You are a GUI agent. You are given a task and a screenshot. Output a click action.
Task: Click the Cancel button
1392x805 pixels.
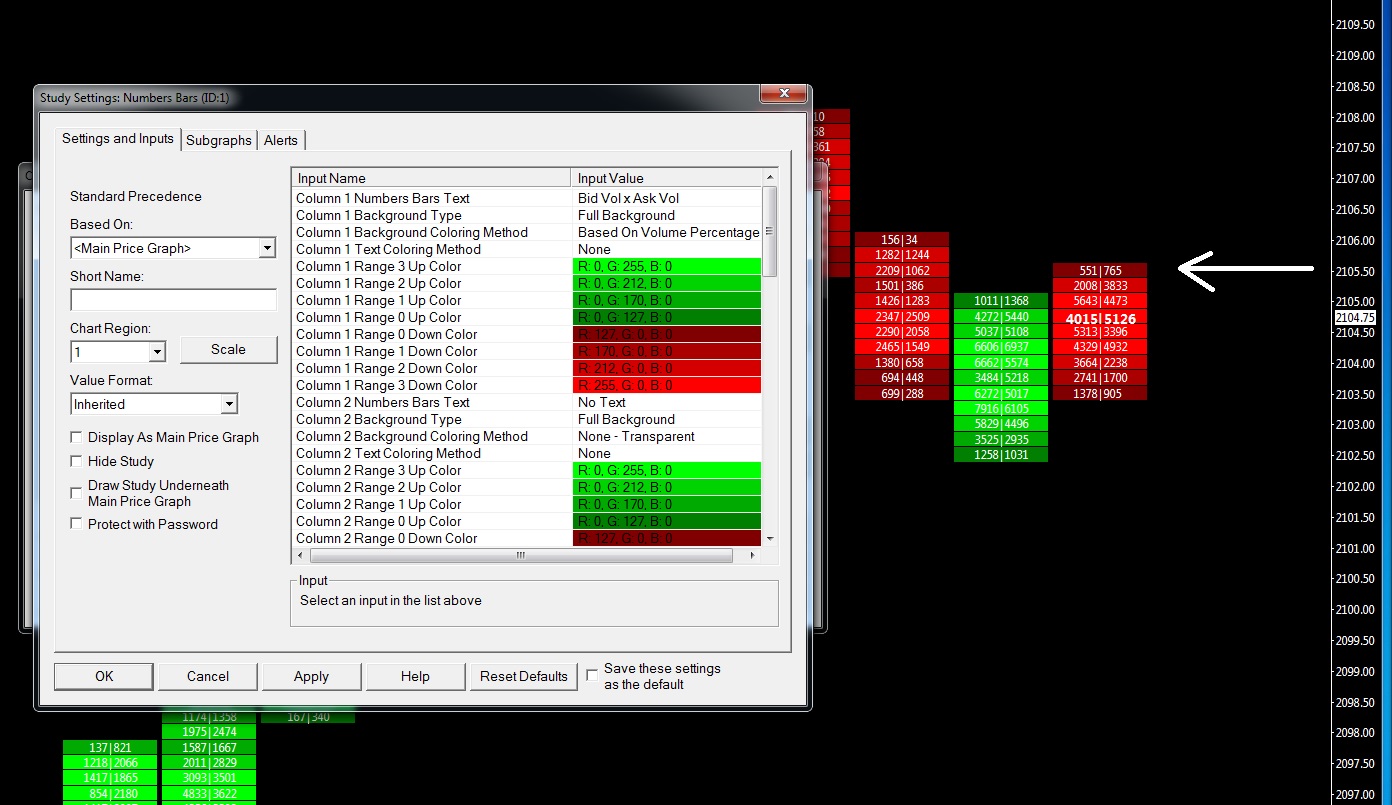click(x=208, y=676)
